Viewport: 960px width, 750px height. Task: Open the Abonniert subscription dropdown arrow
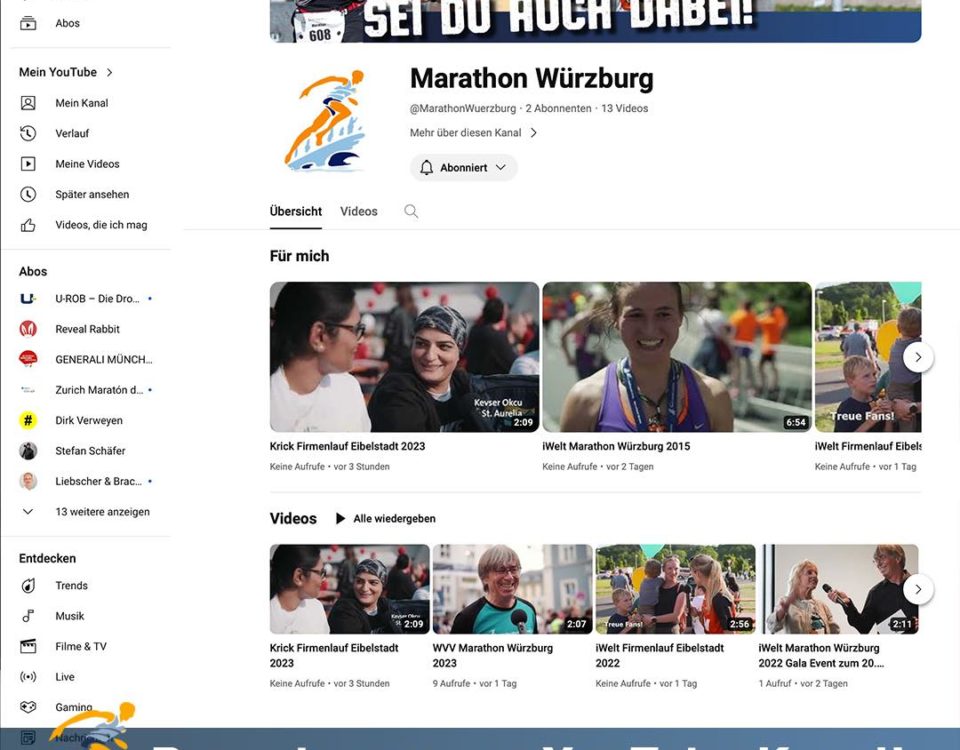[501, 168]
